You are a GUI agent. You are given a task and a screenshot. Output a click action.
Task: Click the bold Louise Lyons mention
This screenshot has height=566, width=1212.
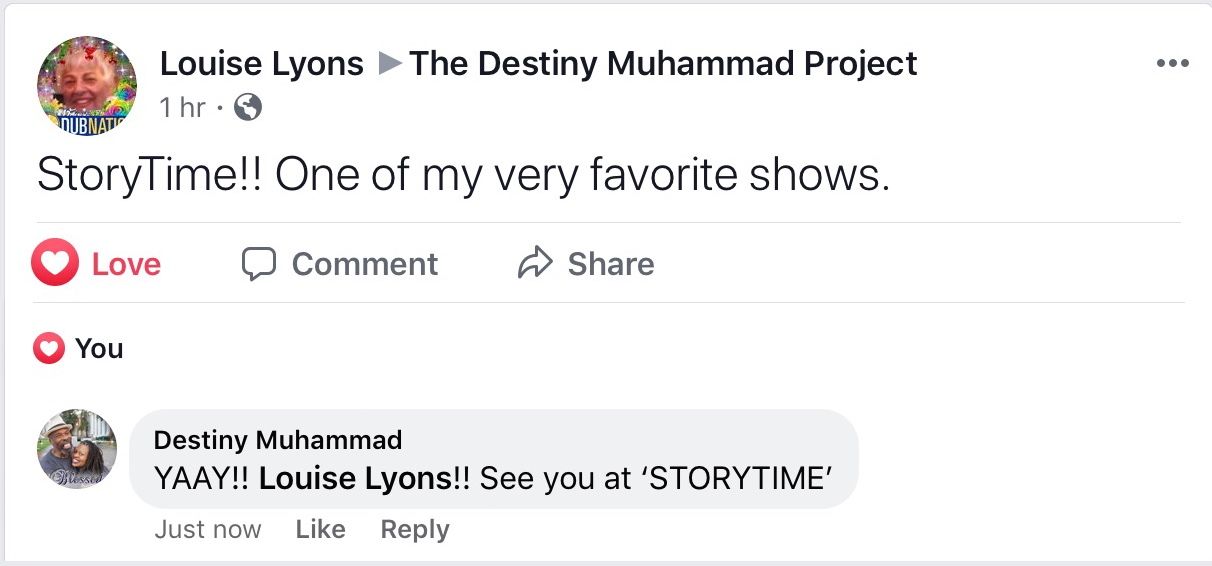[355, 478]
